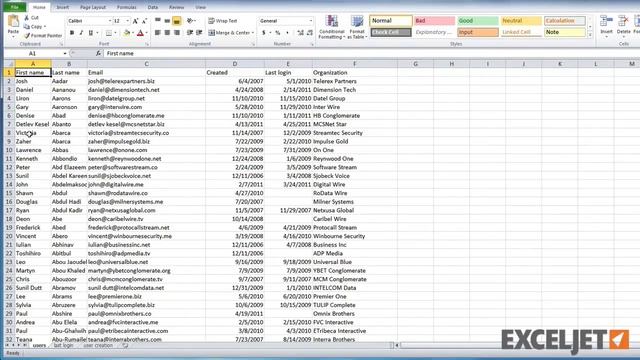Click the insert new worksheet icon

tap(125, 346)
